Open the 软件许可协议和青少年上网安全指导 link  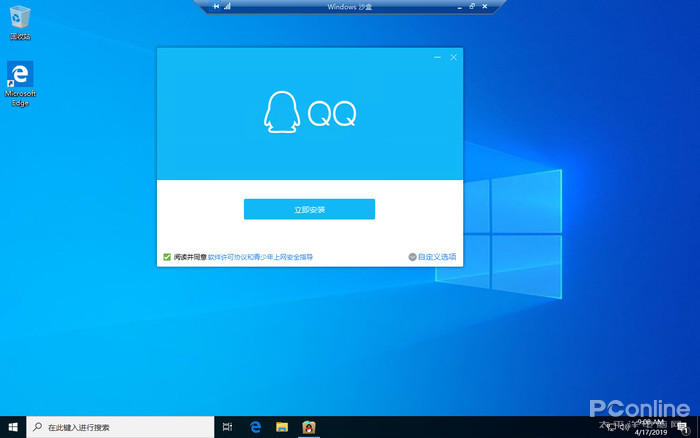coord(260,257)
